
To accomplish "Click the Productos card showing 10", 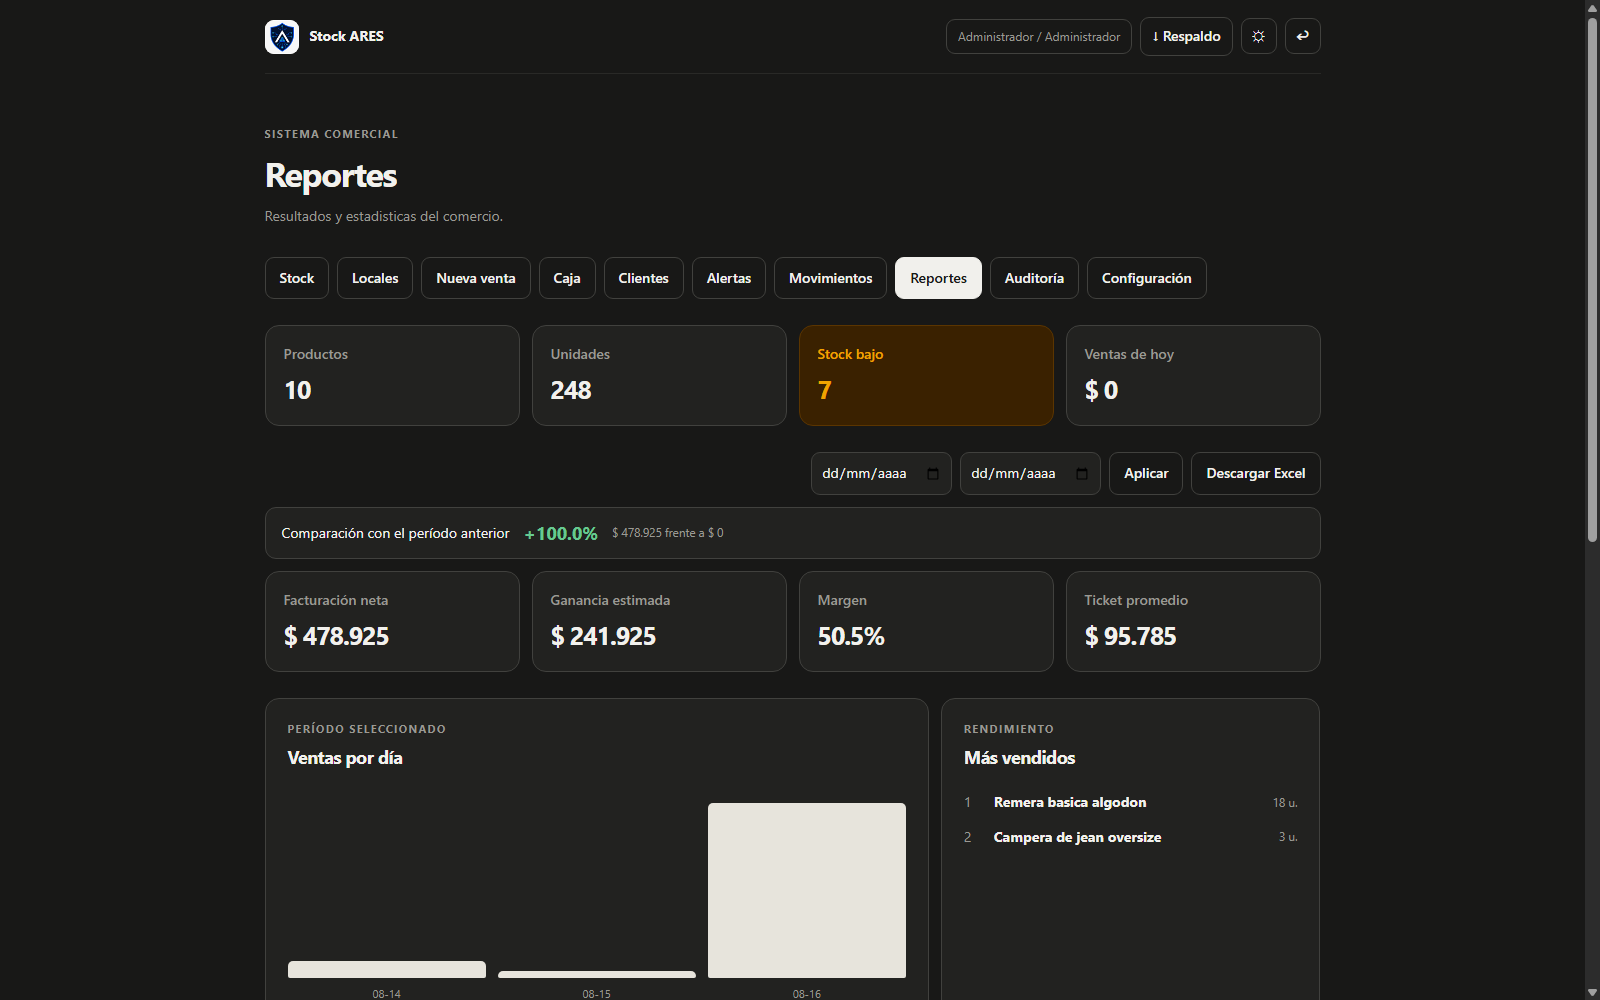I will coord(392,376).
